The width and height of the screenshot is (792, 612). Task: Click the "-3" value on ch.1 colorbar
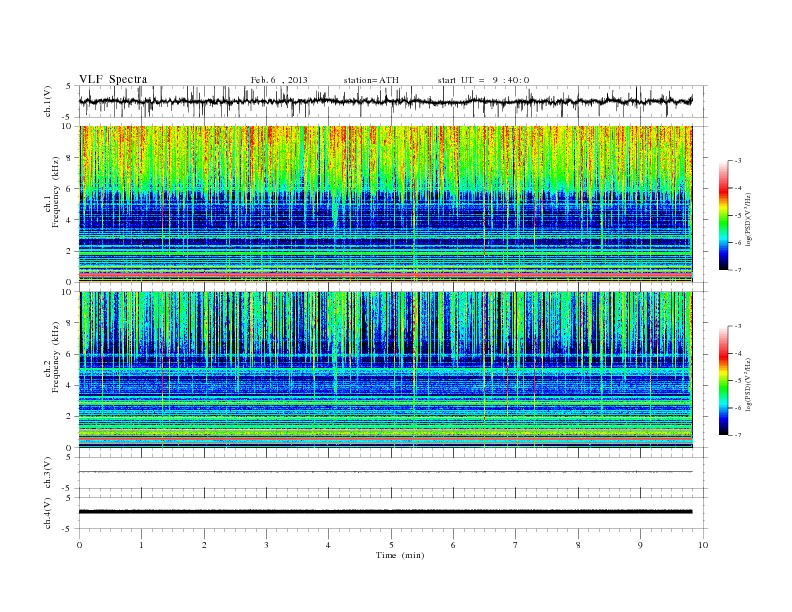738,161
